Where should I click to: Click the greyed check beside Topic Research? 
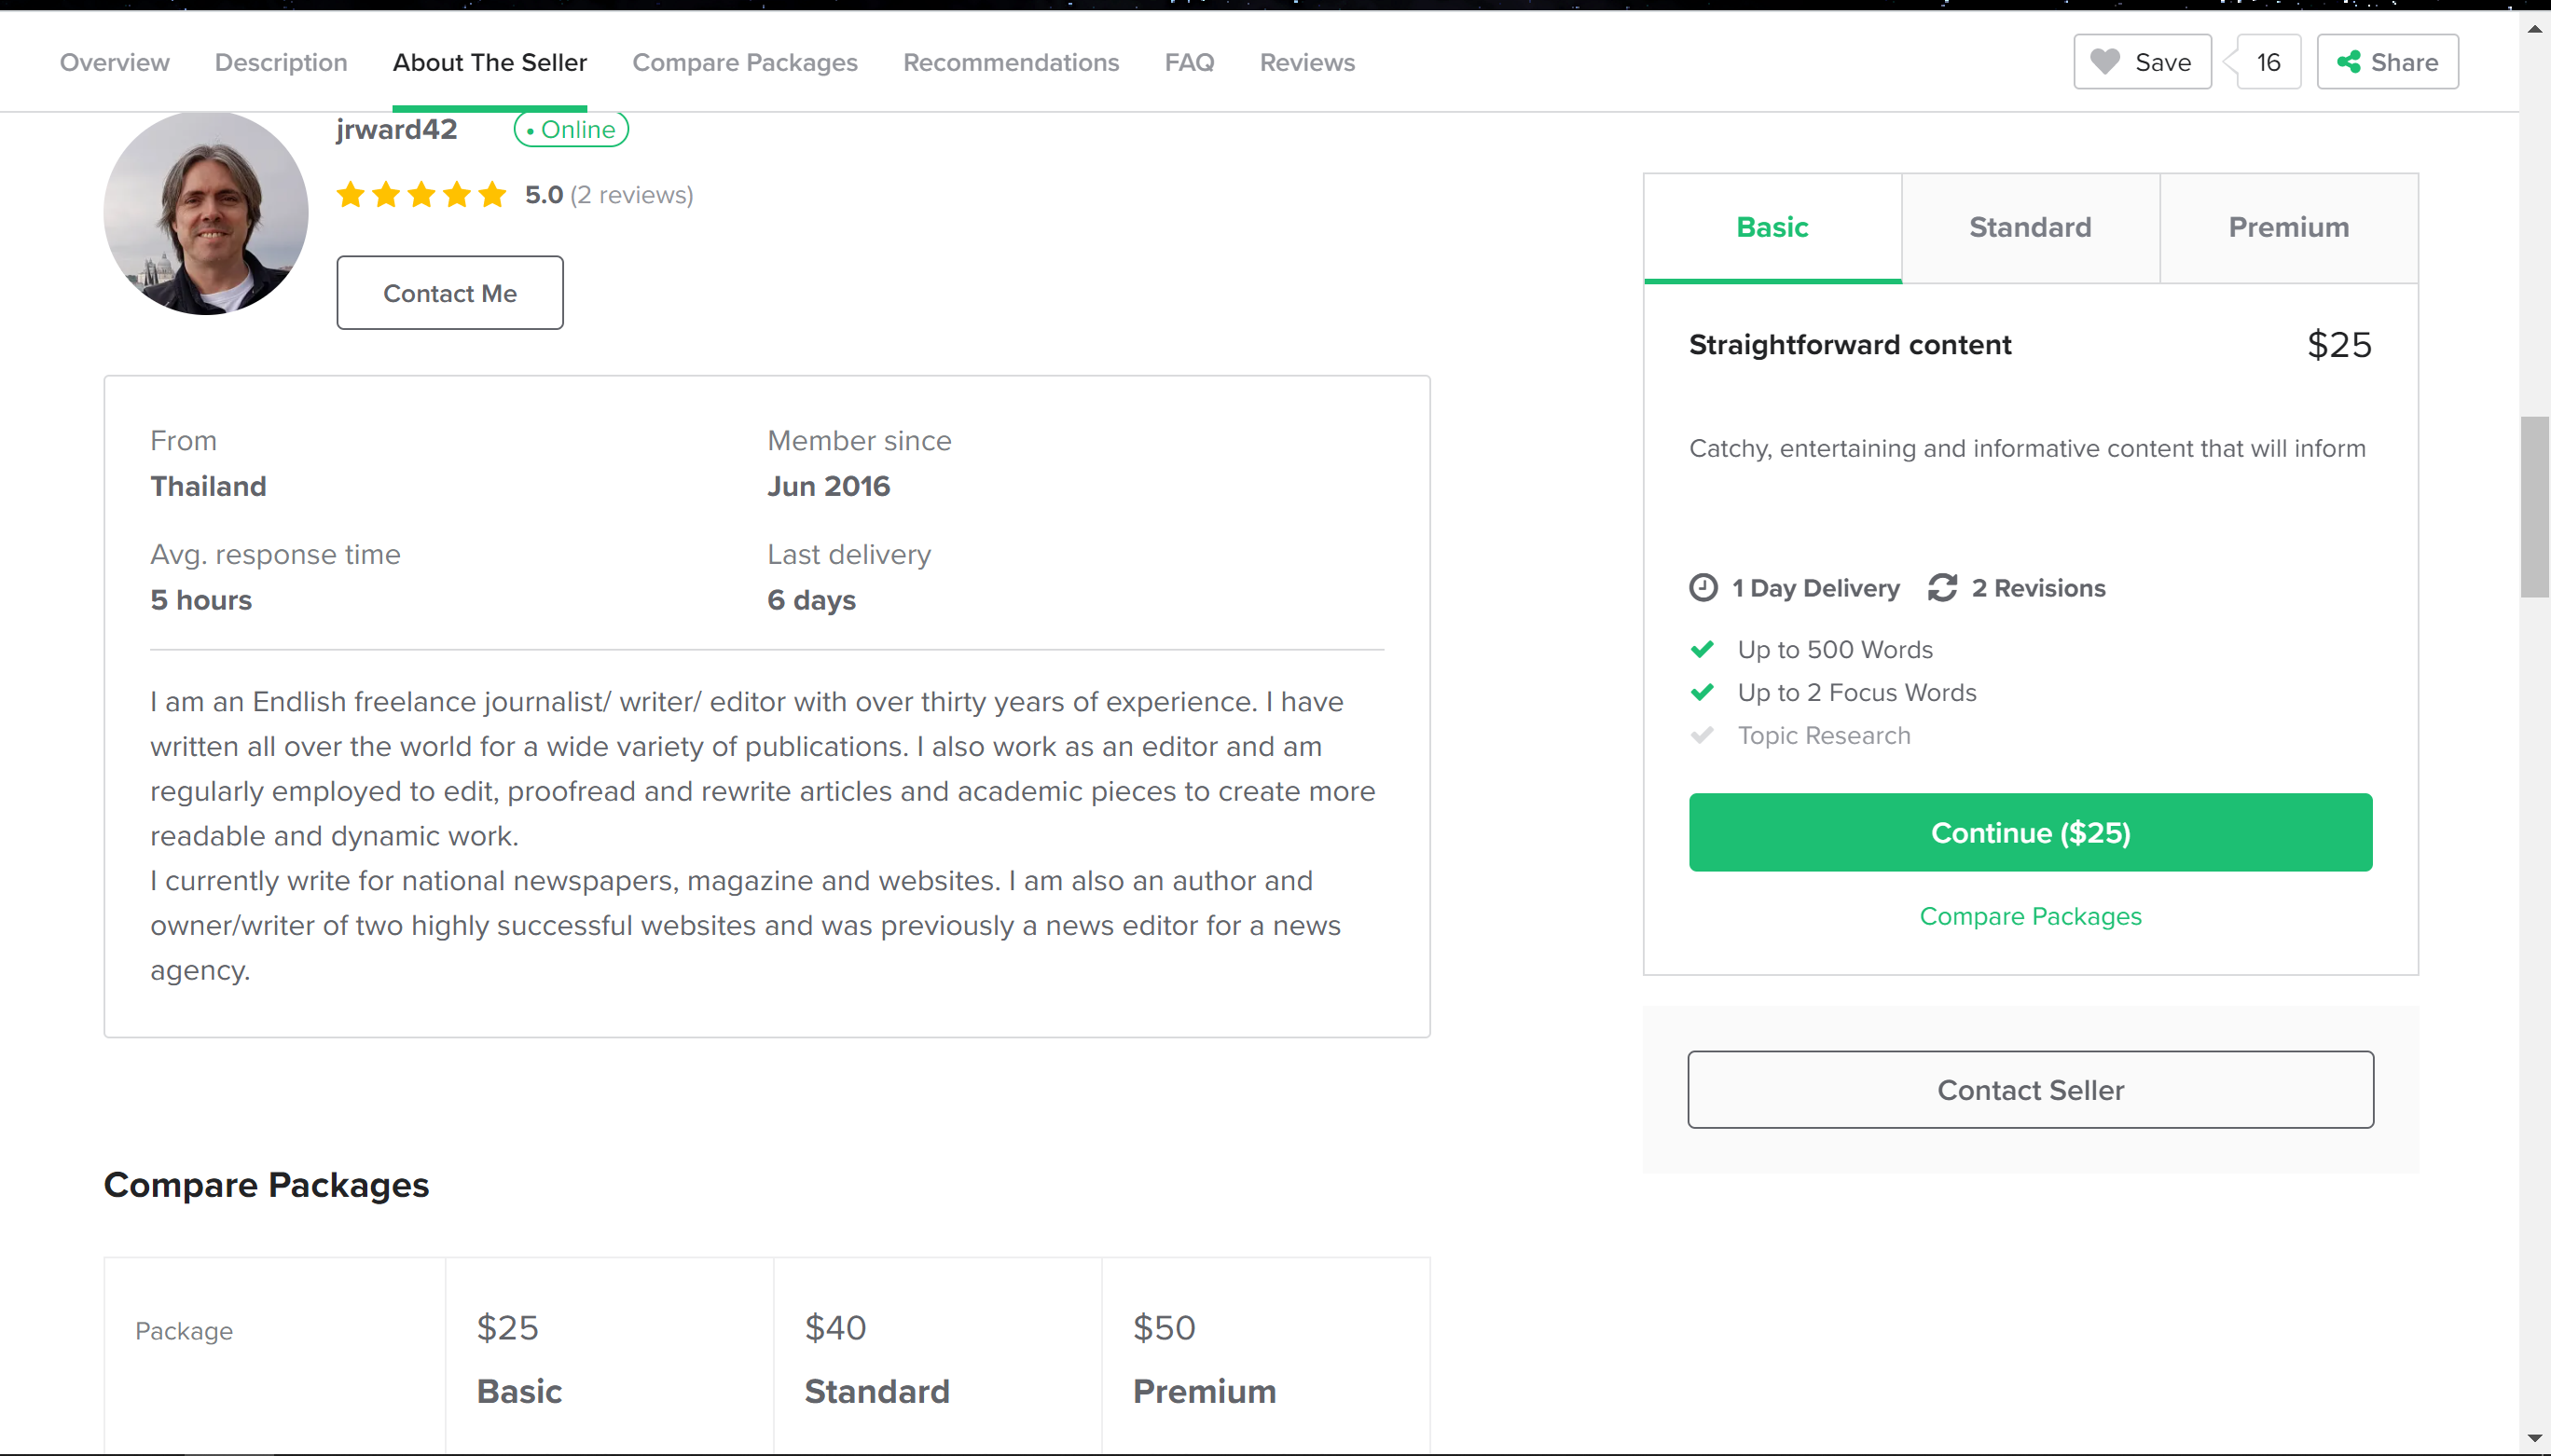tap(1702, 735)
